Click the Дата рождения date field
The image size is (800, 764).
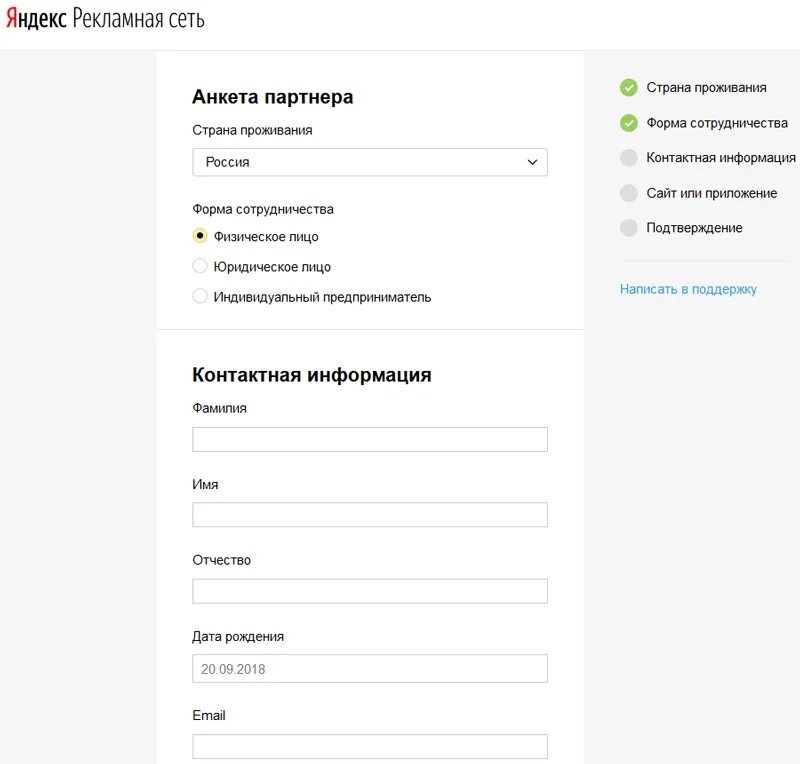point(369,669)
